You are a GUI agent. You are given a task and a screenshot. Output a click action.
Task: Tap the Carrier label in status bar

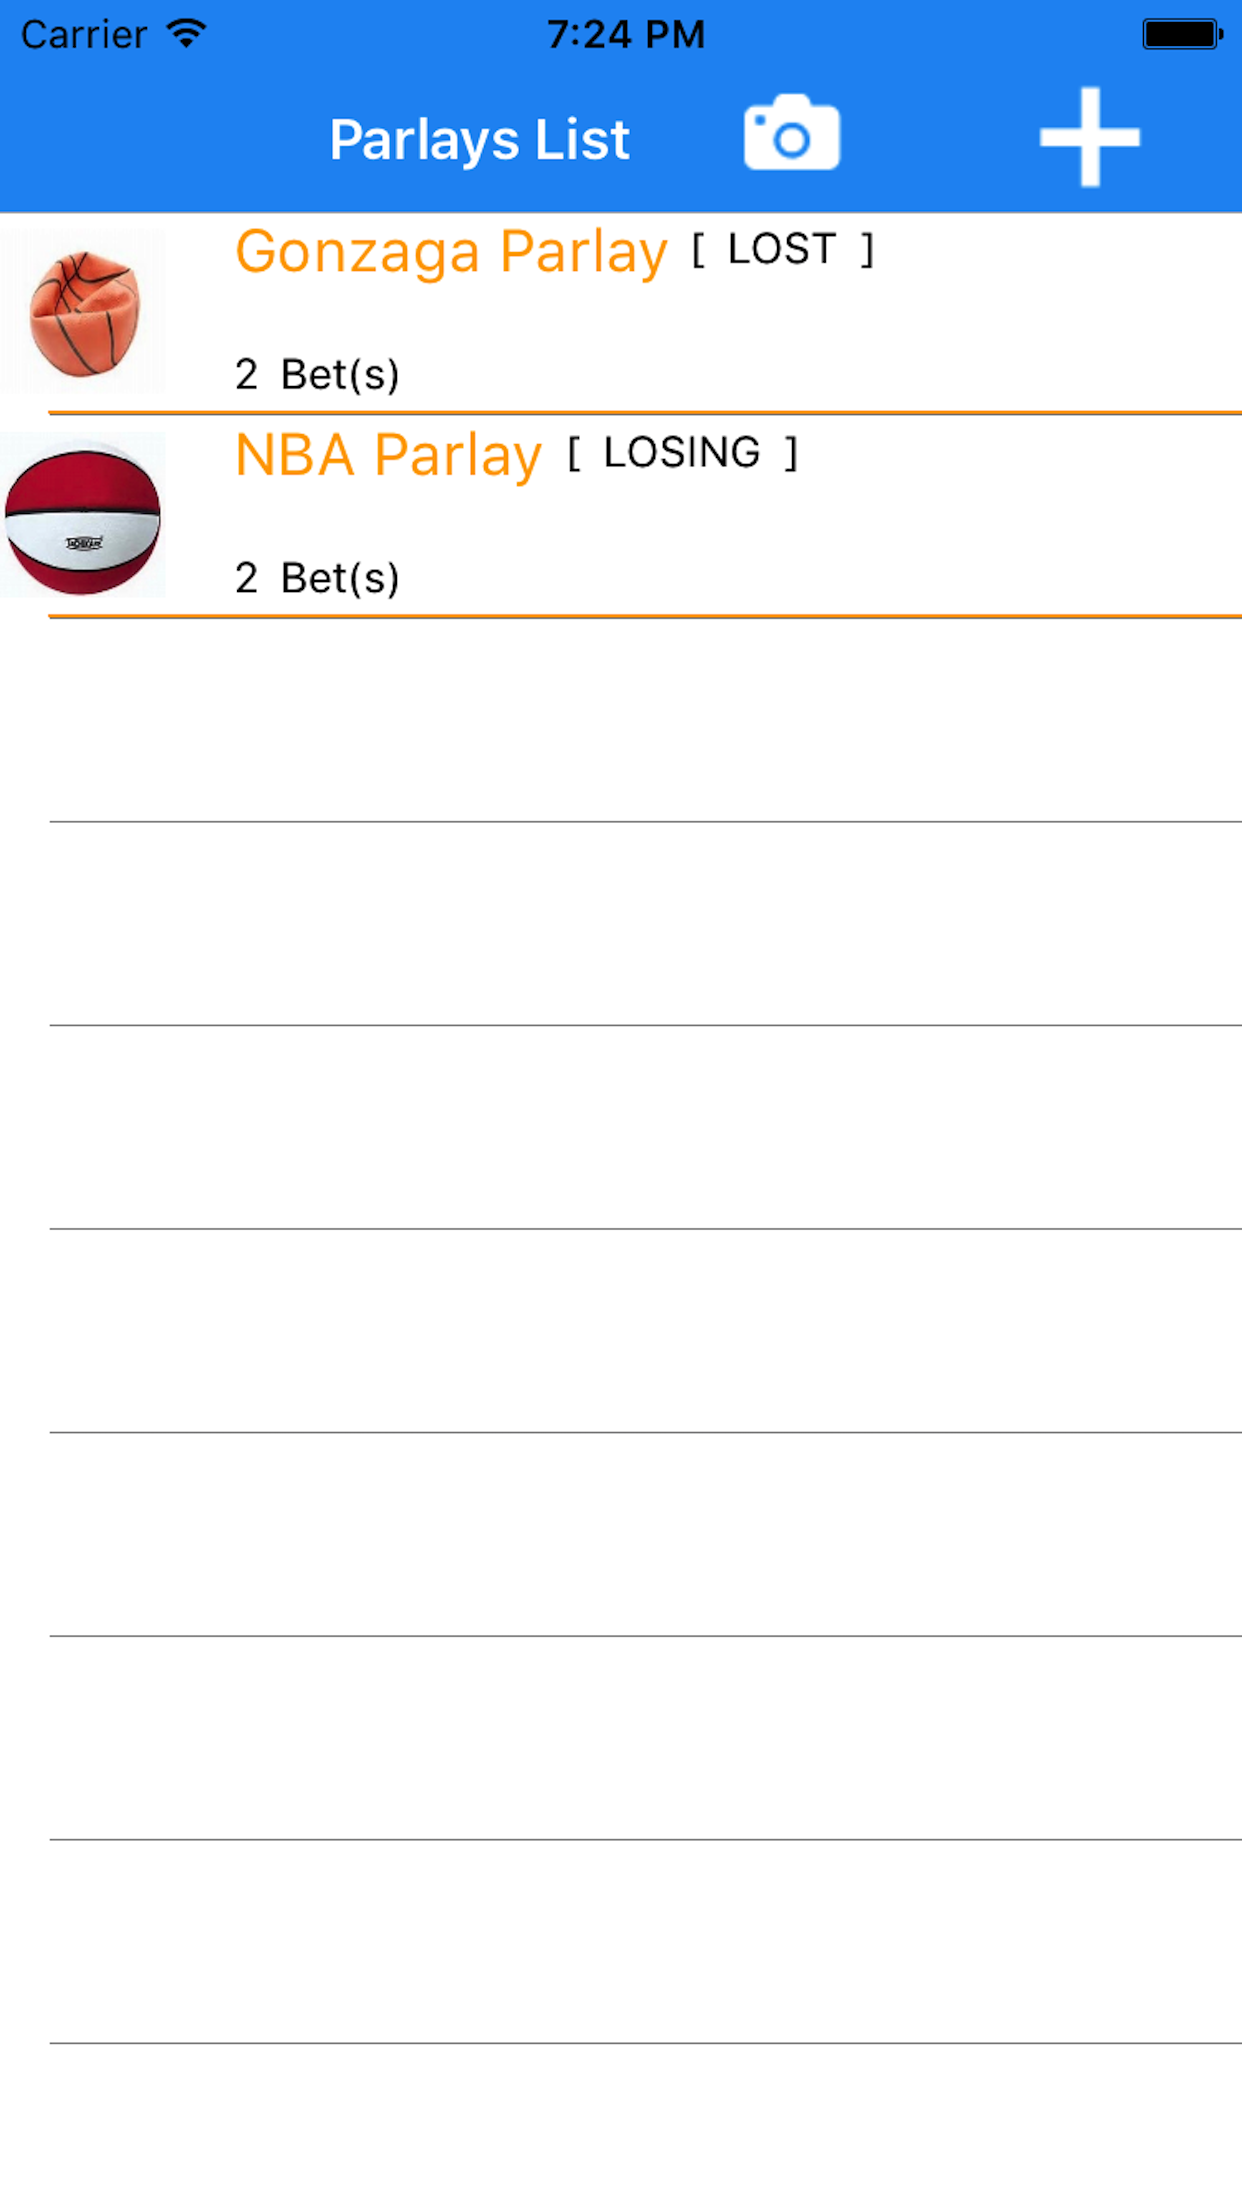tap(84, 35)
